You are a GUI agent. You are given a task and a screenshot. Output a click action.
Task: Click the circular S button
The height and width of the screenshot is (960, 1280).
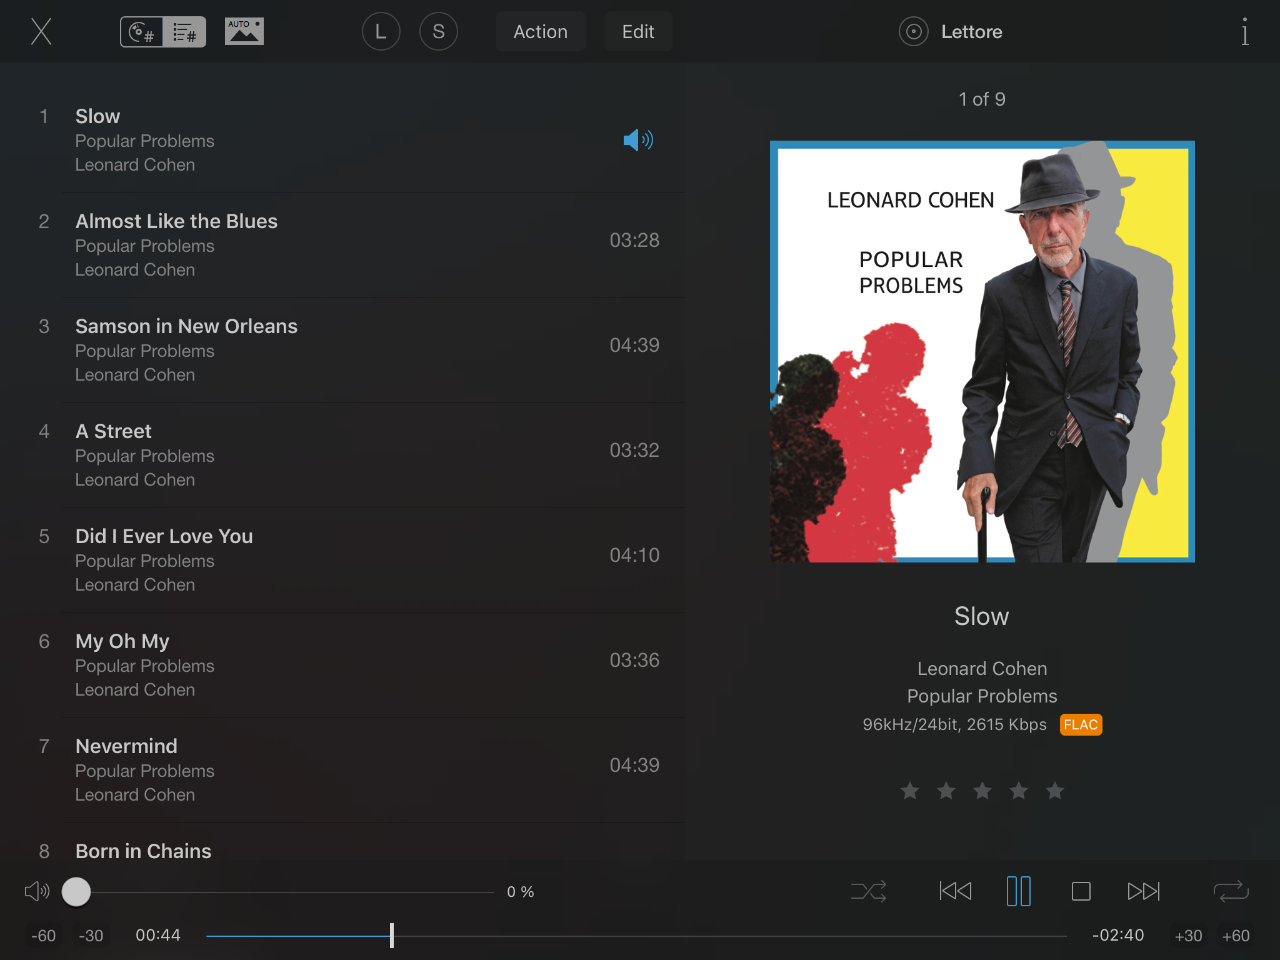[438, 32]
